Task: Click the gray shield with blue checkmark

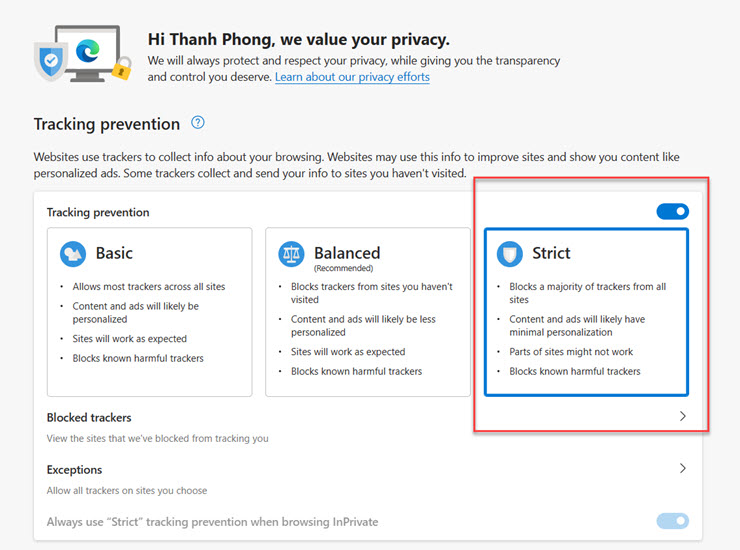Action: pos(50,61)
